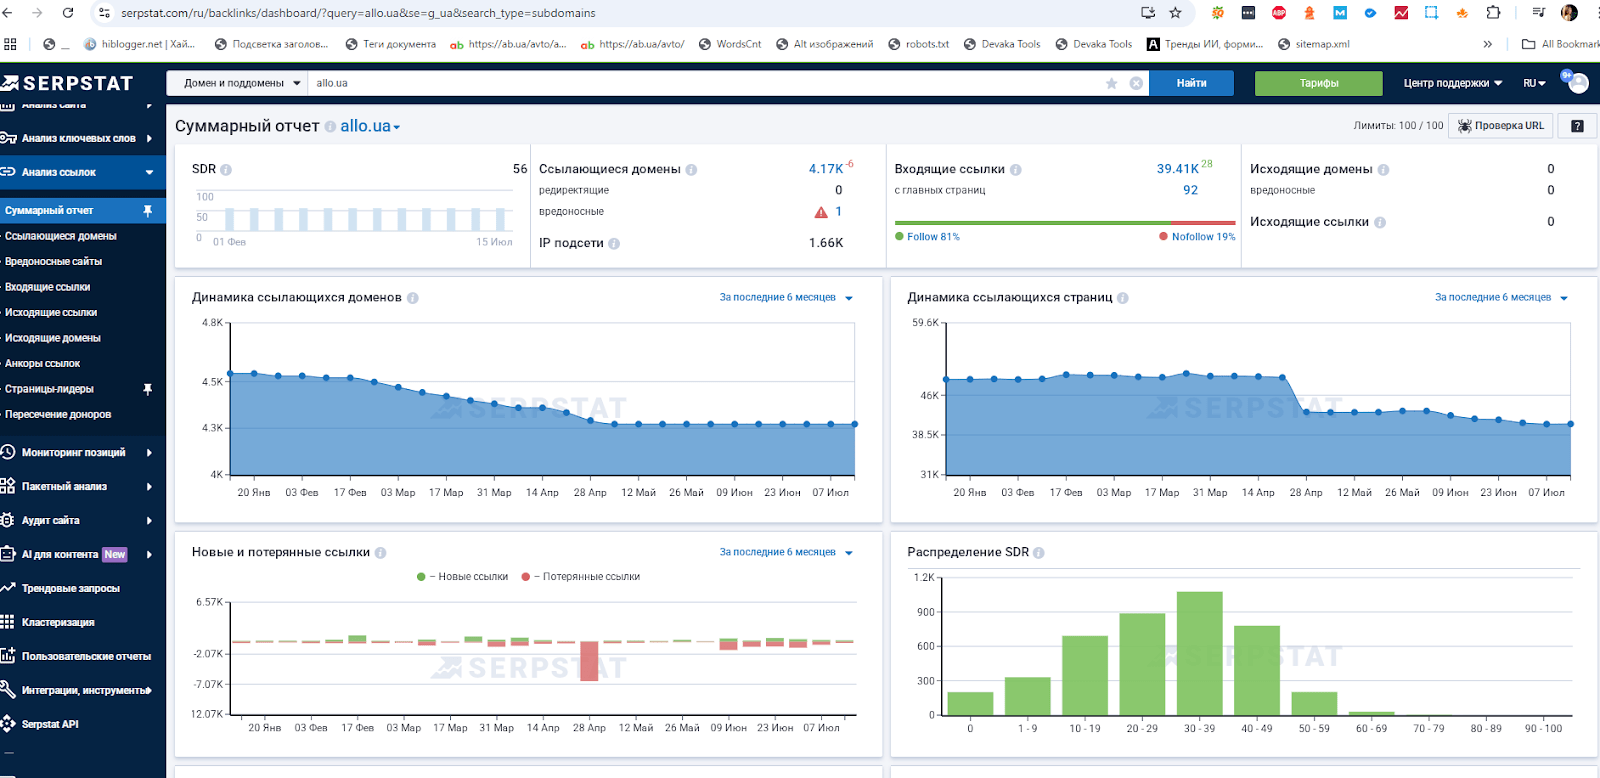The image size is (1600, 778).
Task: Click the user avatar icon
Action: [x=1577, y=83]
